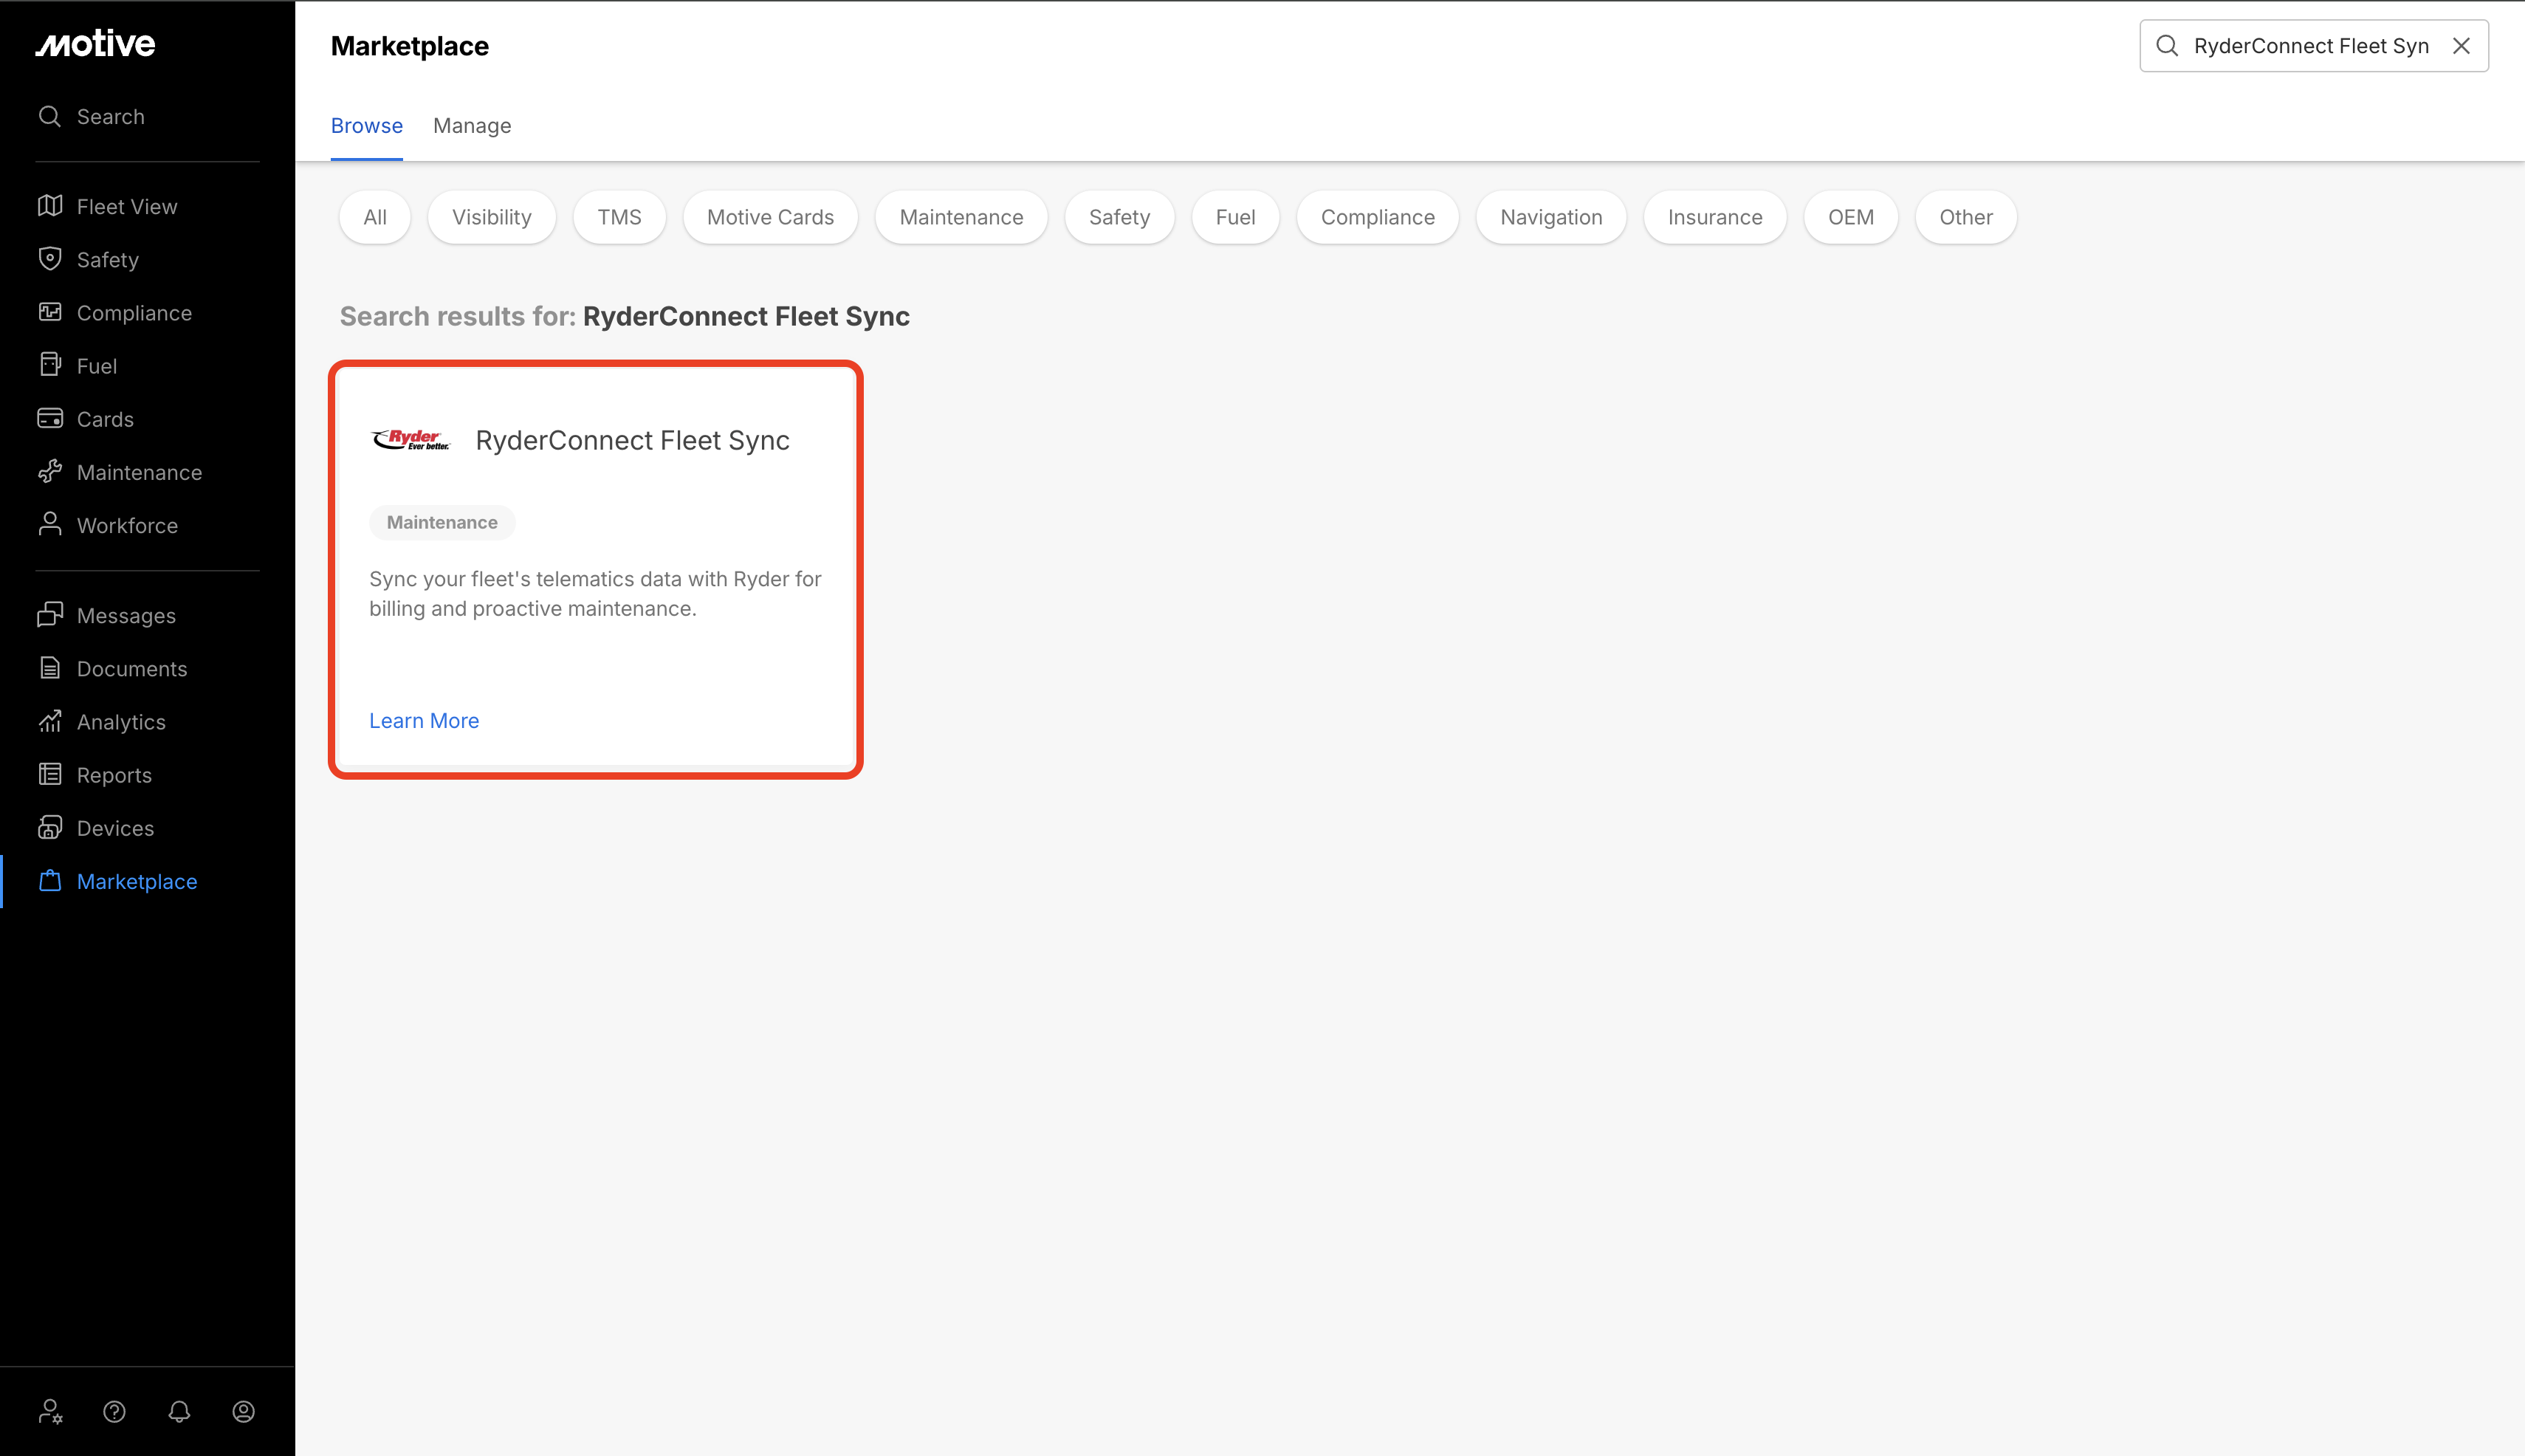This screenshot has height=1456, width=2525.
Task: Click the Reports list icon
Action: pyautogui.click(x=50, y=774)
